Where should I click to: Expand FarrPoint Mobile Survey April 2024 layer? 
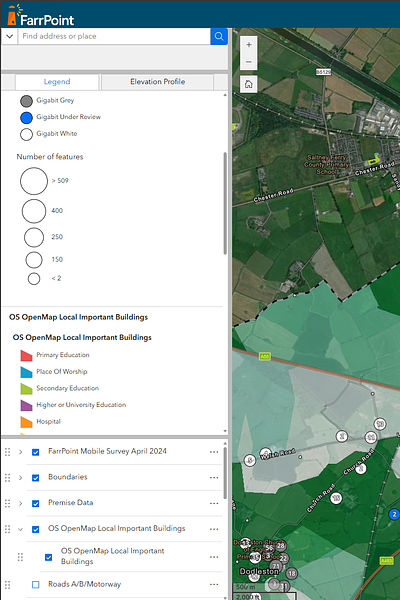20,452
